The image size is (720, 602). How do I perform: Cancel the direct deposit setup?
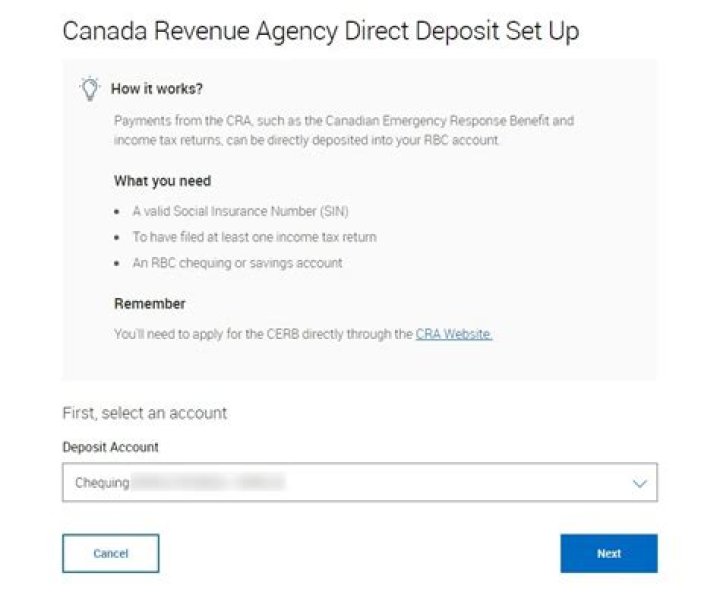[111, 553]
